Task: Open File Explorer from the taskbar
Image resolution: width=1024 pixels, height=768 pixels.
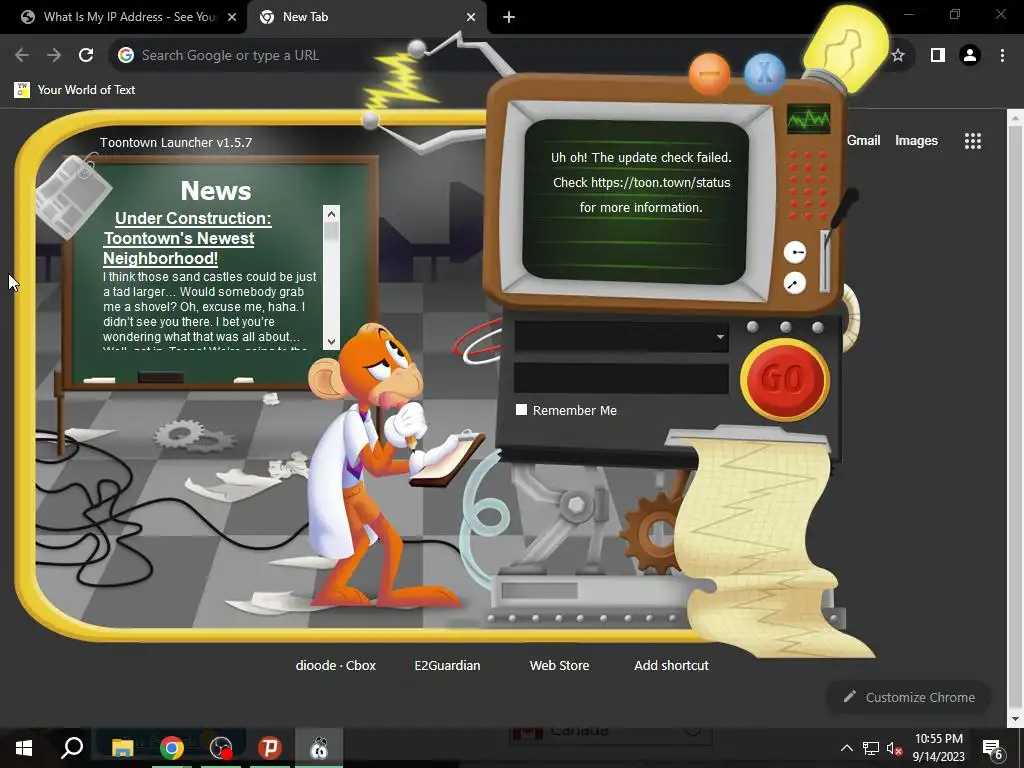Action: (122, 748)
